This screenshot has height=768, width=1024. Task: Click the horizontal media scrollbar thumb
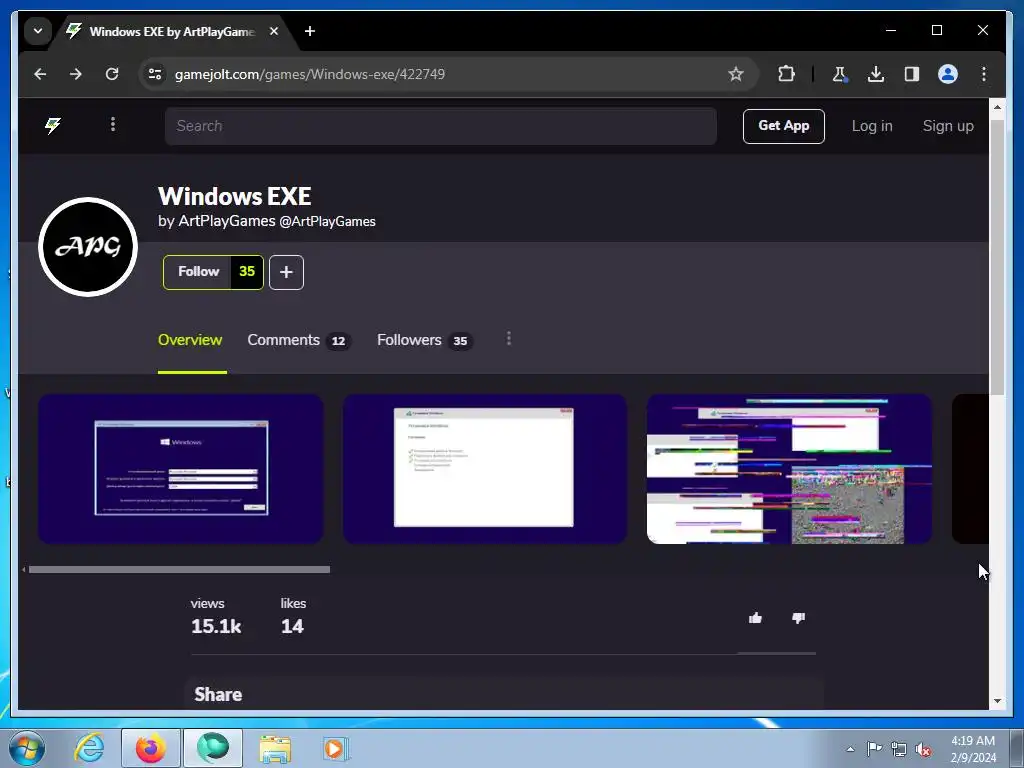(180, 569)
